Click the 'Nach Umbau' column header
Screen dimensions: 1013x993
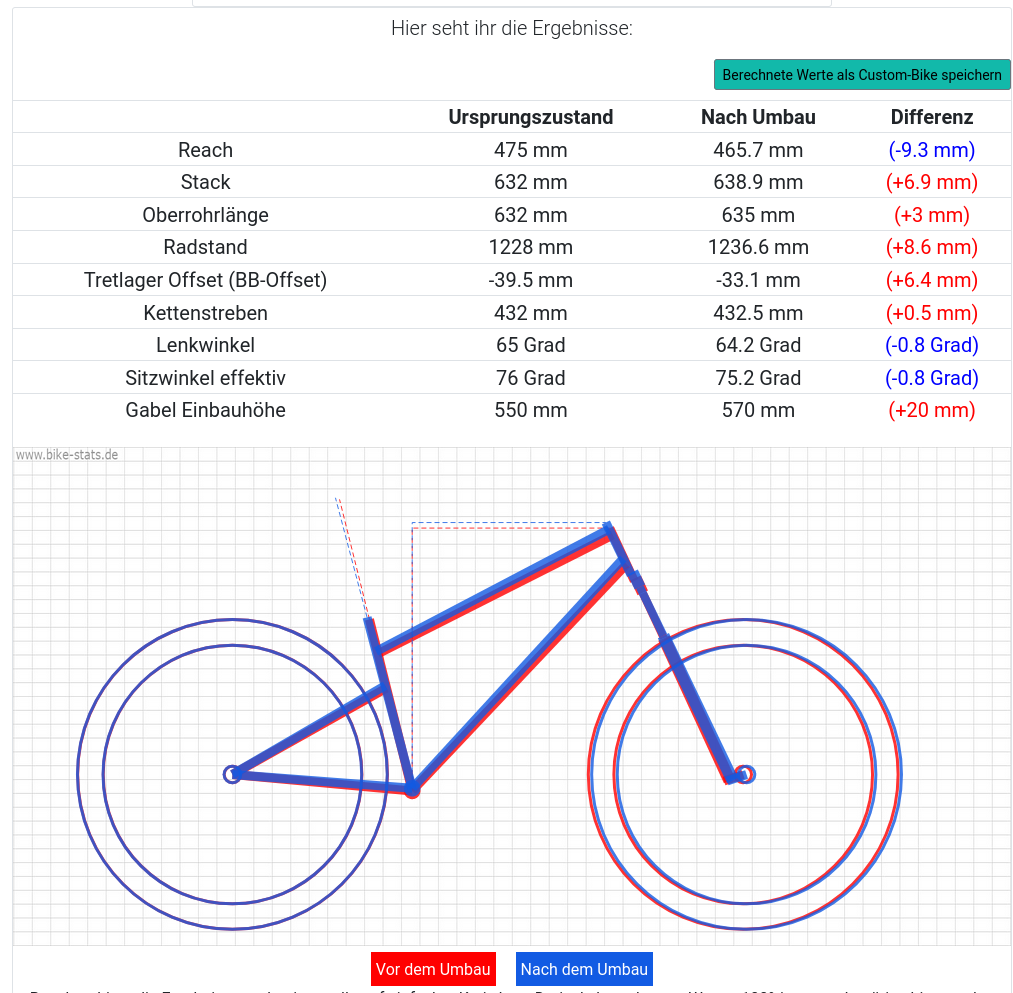pyautogui.click(x=758, y=117)
